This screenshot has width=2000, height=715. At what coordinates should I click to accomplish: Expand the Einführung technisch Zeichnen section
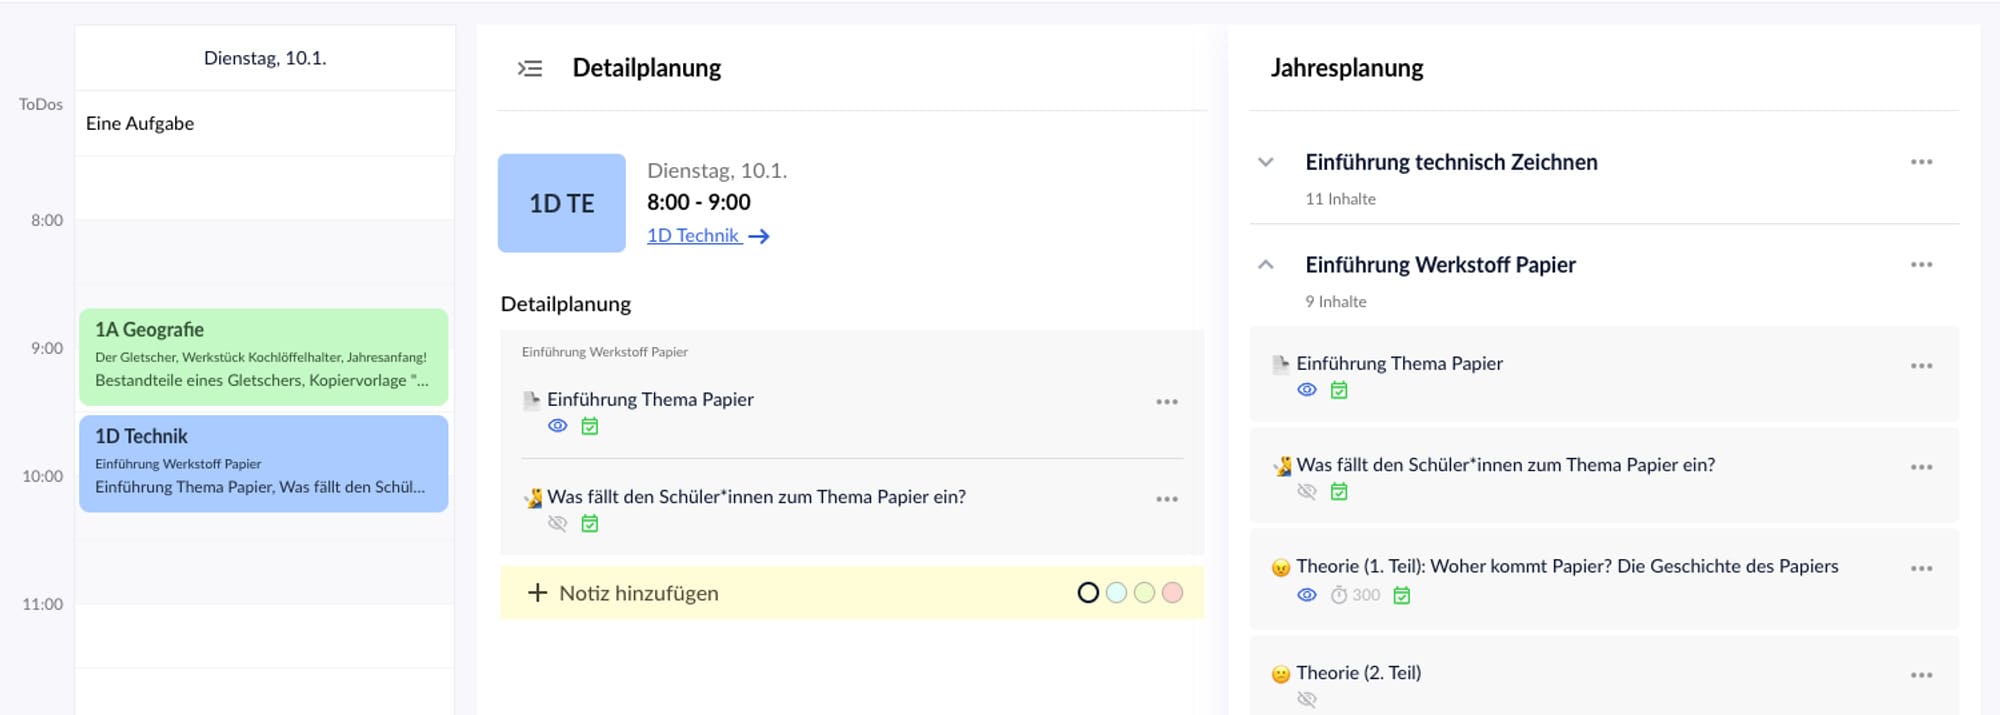(1266, 162)
